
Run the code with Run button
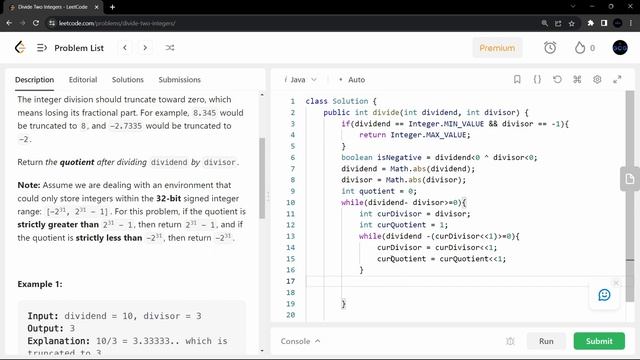pyautogui.click(x=546, y=341)
